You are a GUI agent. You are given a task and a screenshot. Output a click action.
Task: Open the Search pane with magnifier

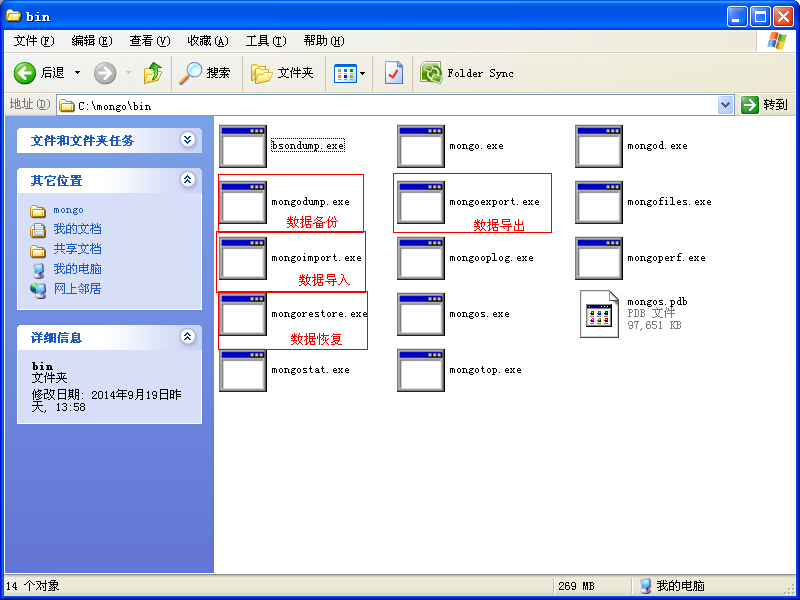pos(205,73)
